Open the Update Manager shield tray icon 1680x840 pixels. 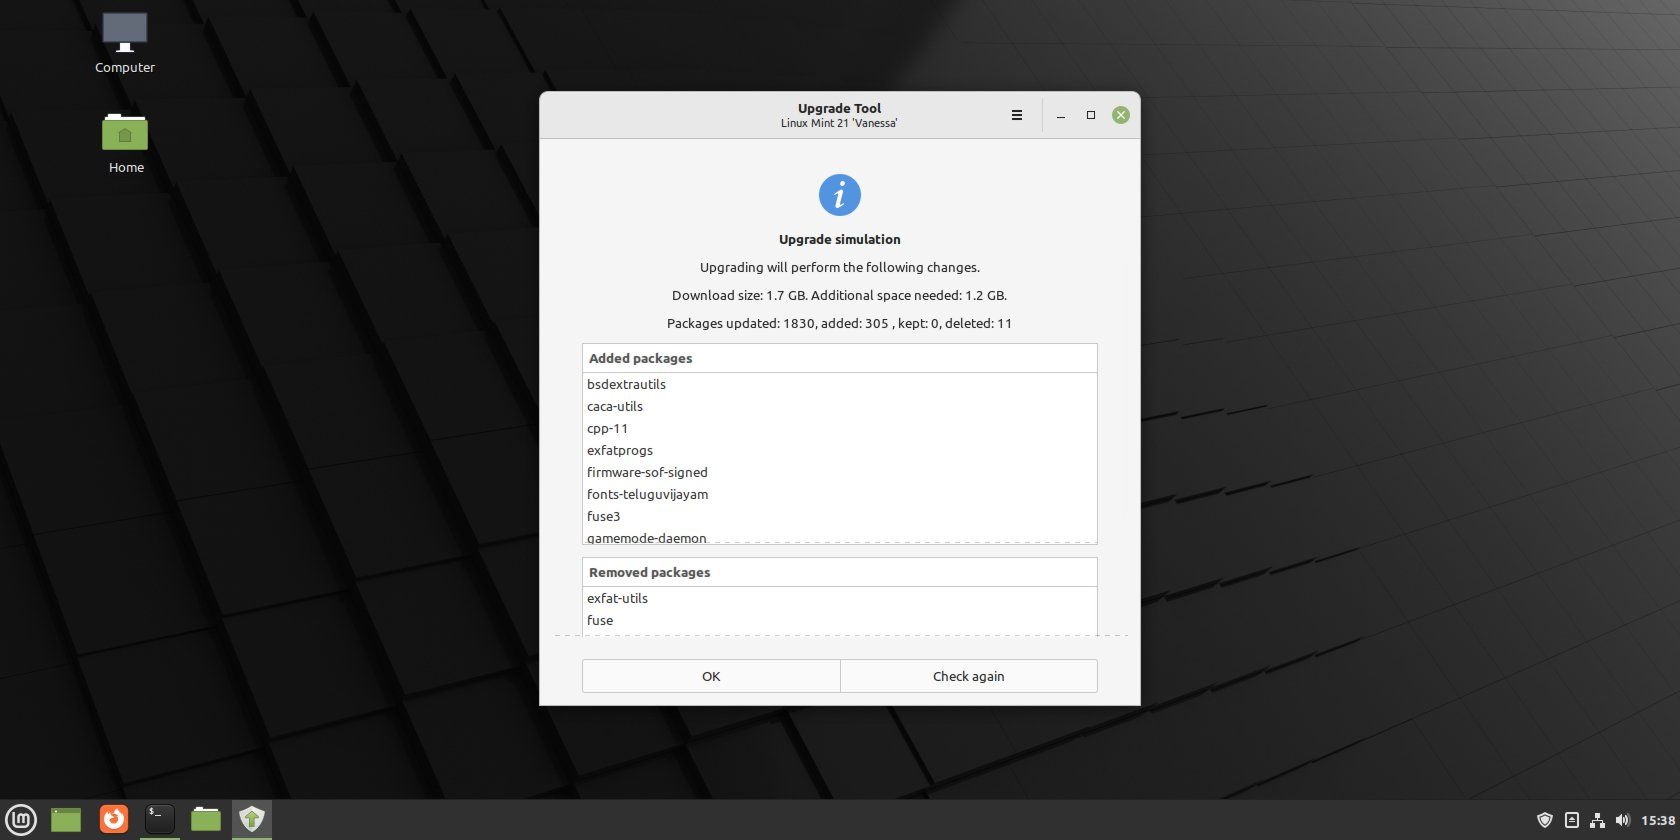click(1545, 820)
